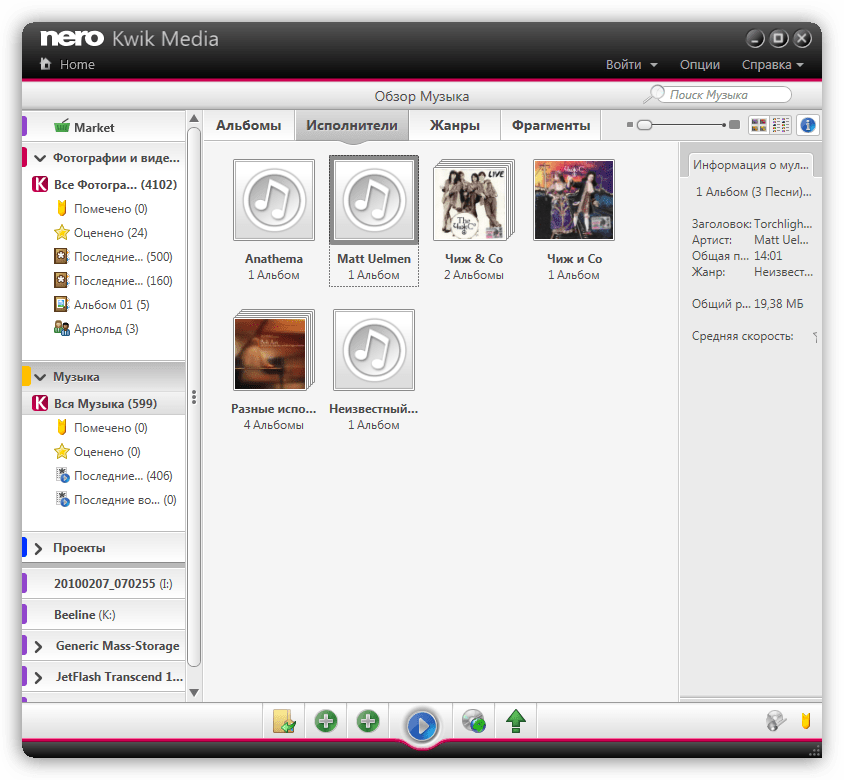Click the green upload arrow icon
Image resolution: width=844 pixels, height=780 pixels.
[x=516, y=721]
